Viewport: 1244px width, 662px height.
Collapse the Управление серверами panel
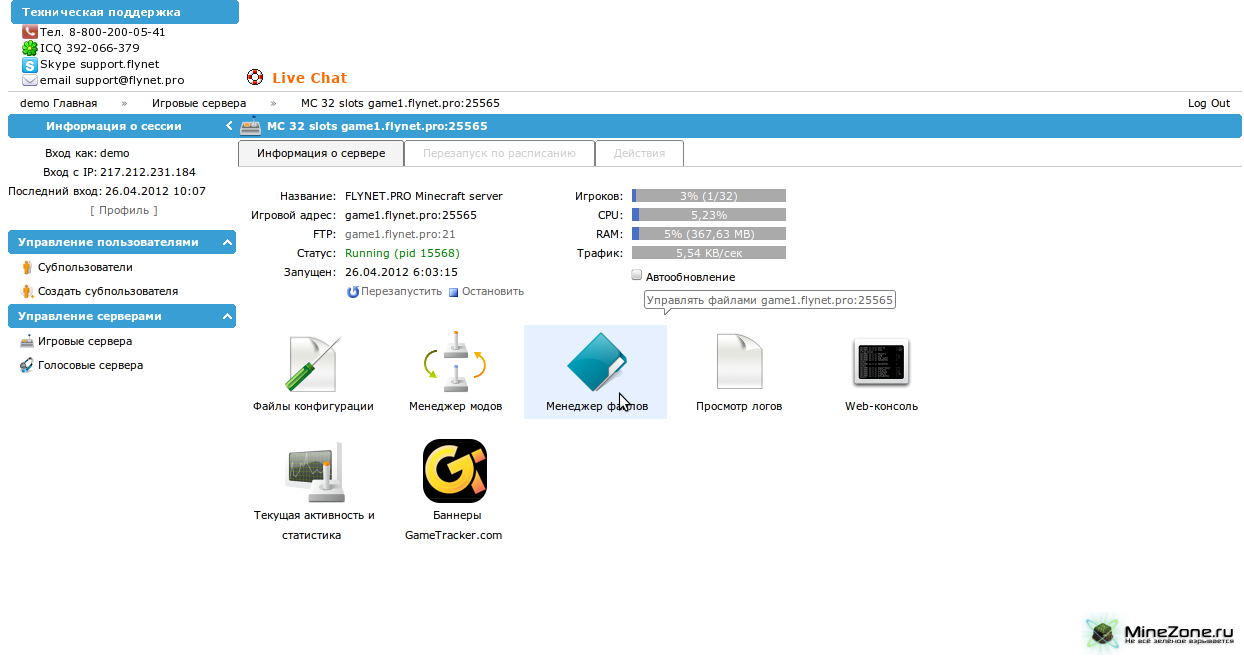(228, 316)
